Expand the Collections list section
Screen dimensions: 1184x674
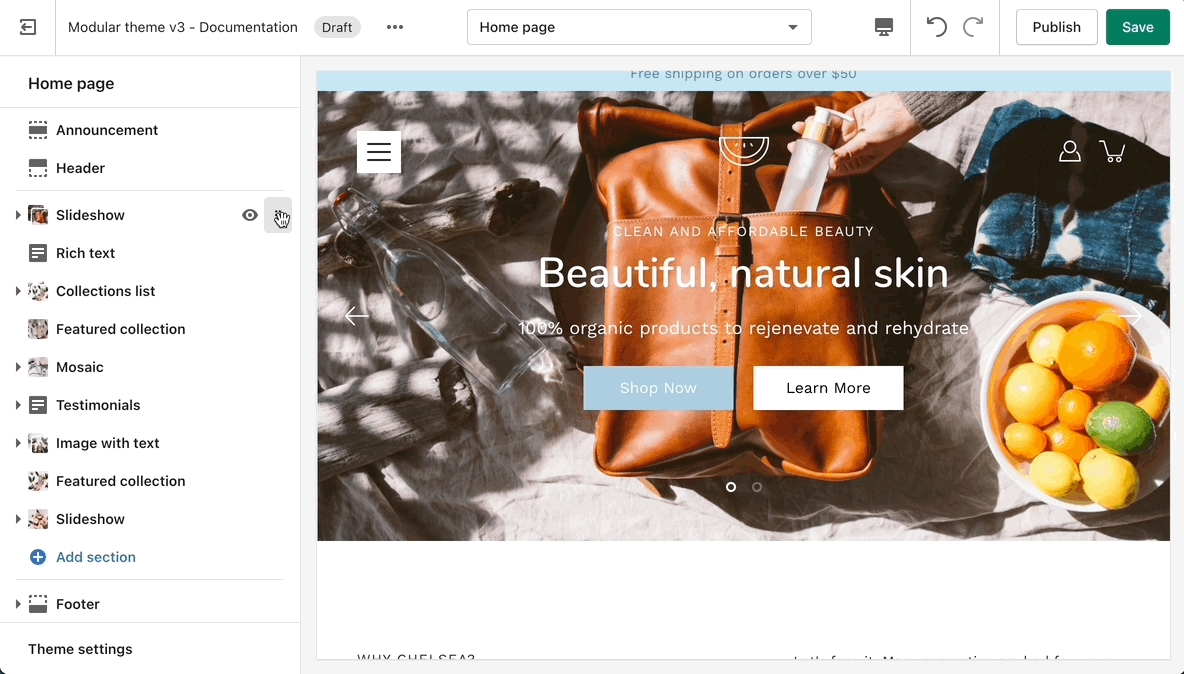tap(18, 291)
